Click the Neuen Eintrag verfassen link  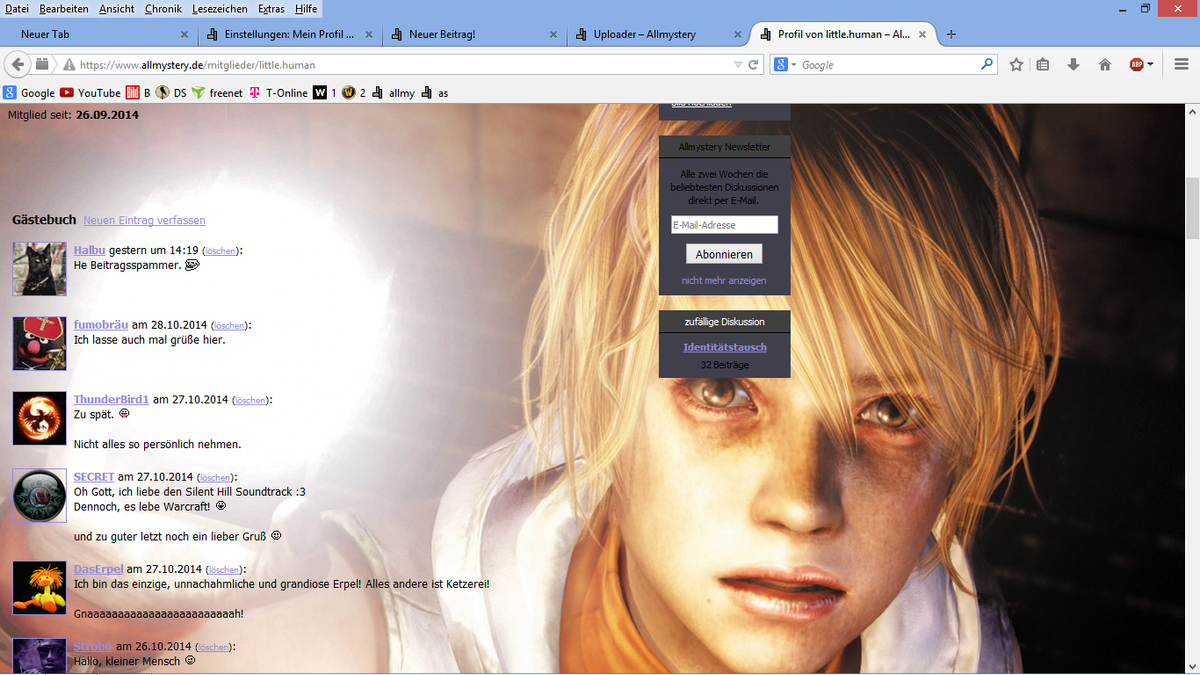pyautogui.click(x=144, y=220)
